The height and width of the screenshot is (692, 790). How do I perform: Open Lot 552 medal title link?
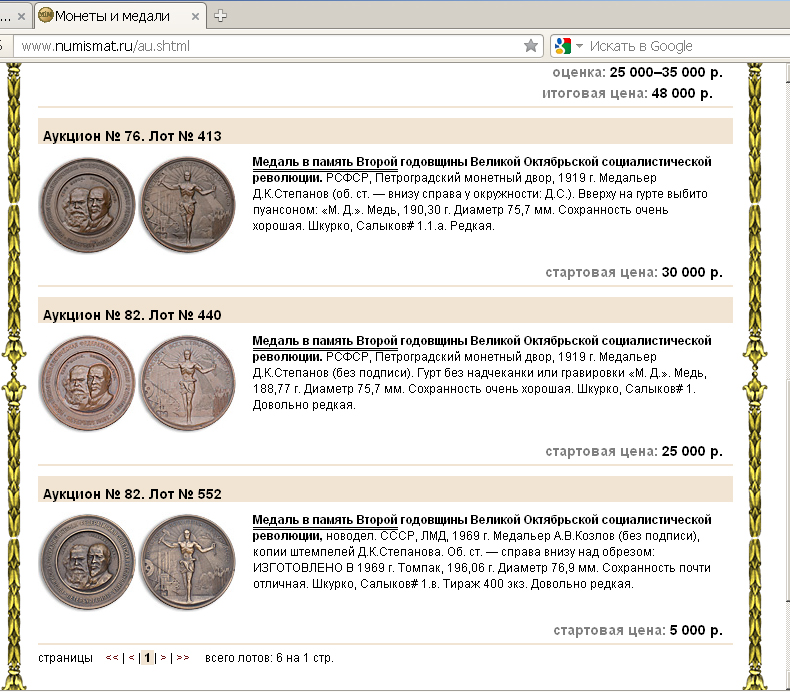(482, 527)
